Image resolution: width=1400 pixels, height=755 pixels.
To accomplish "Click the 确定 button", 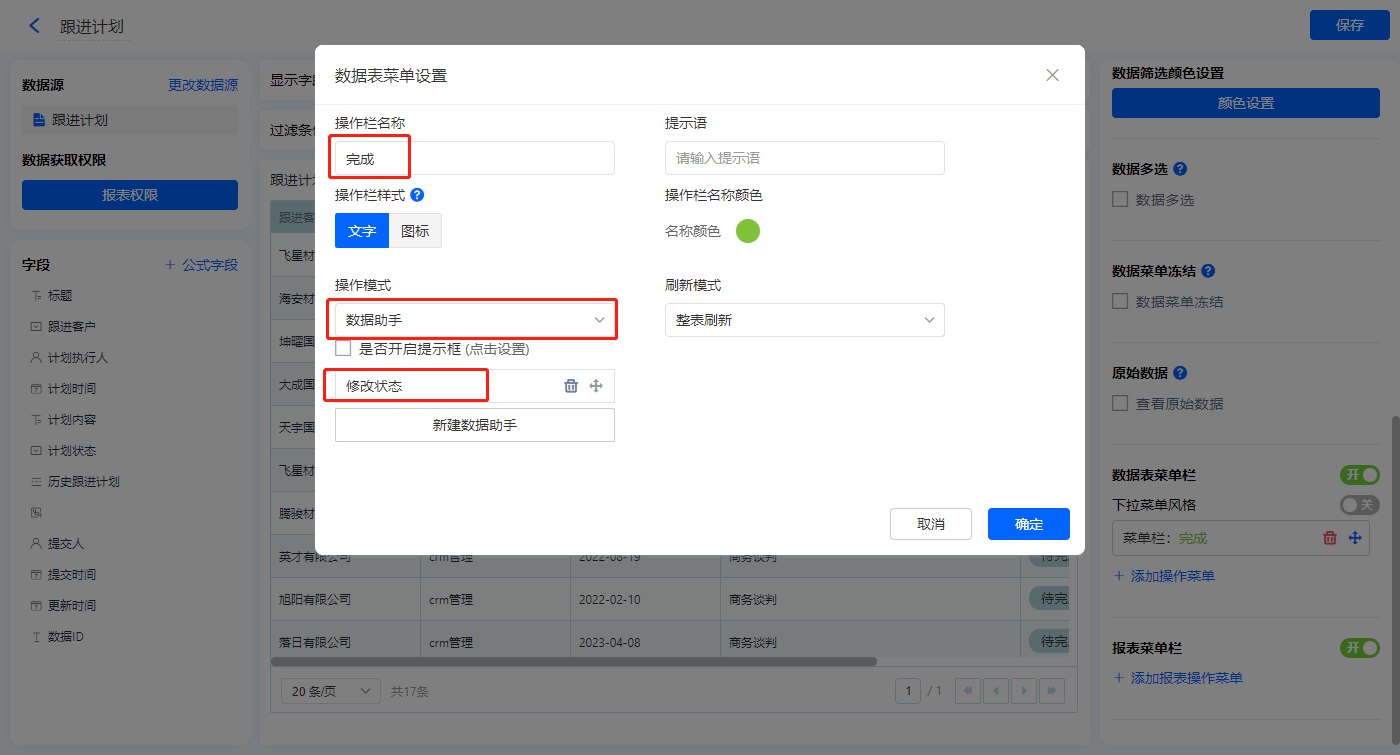I will [1028, 524].
